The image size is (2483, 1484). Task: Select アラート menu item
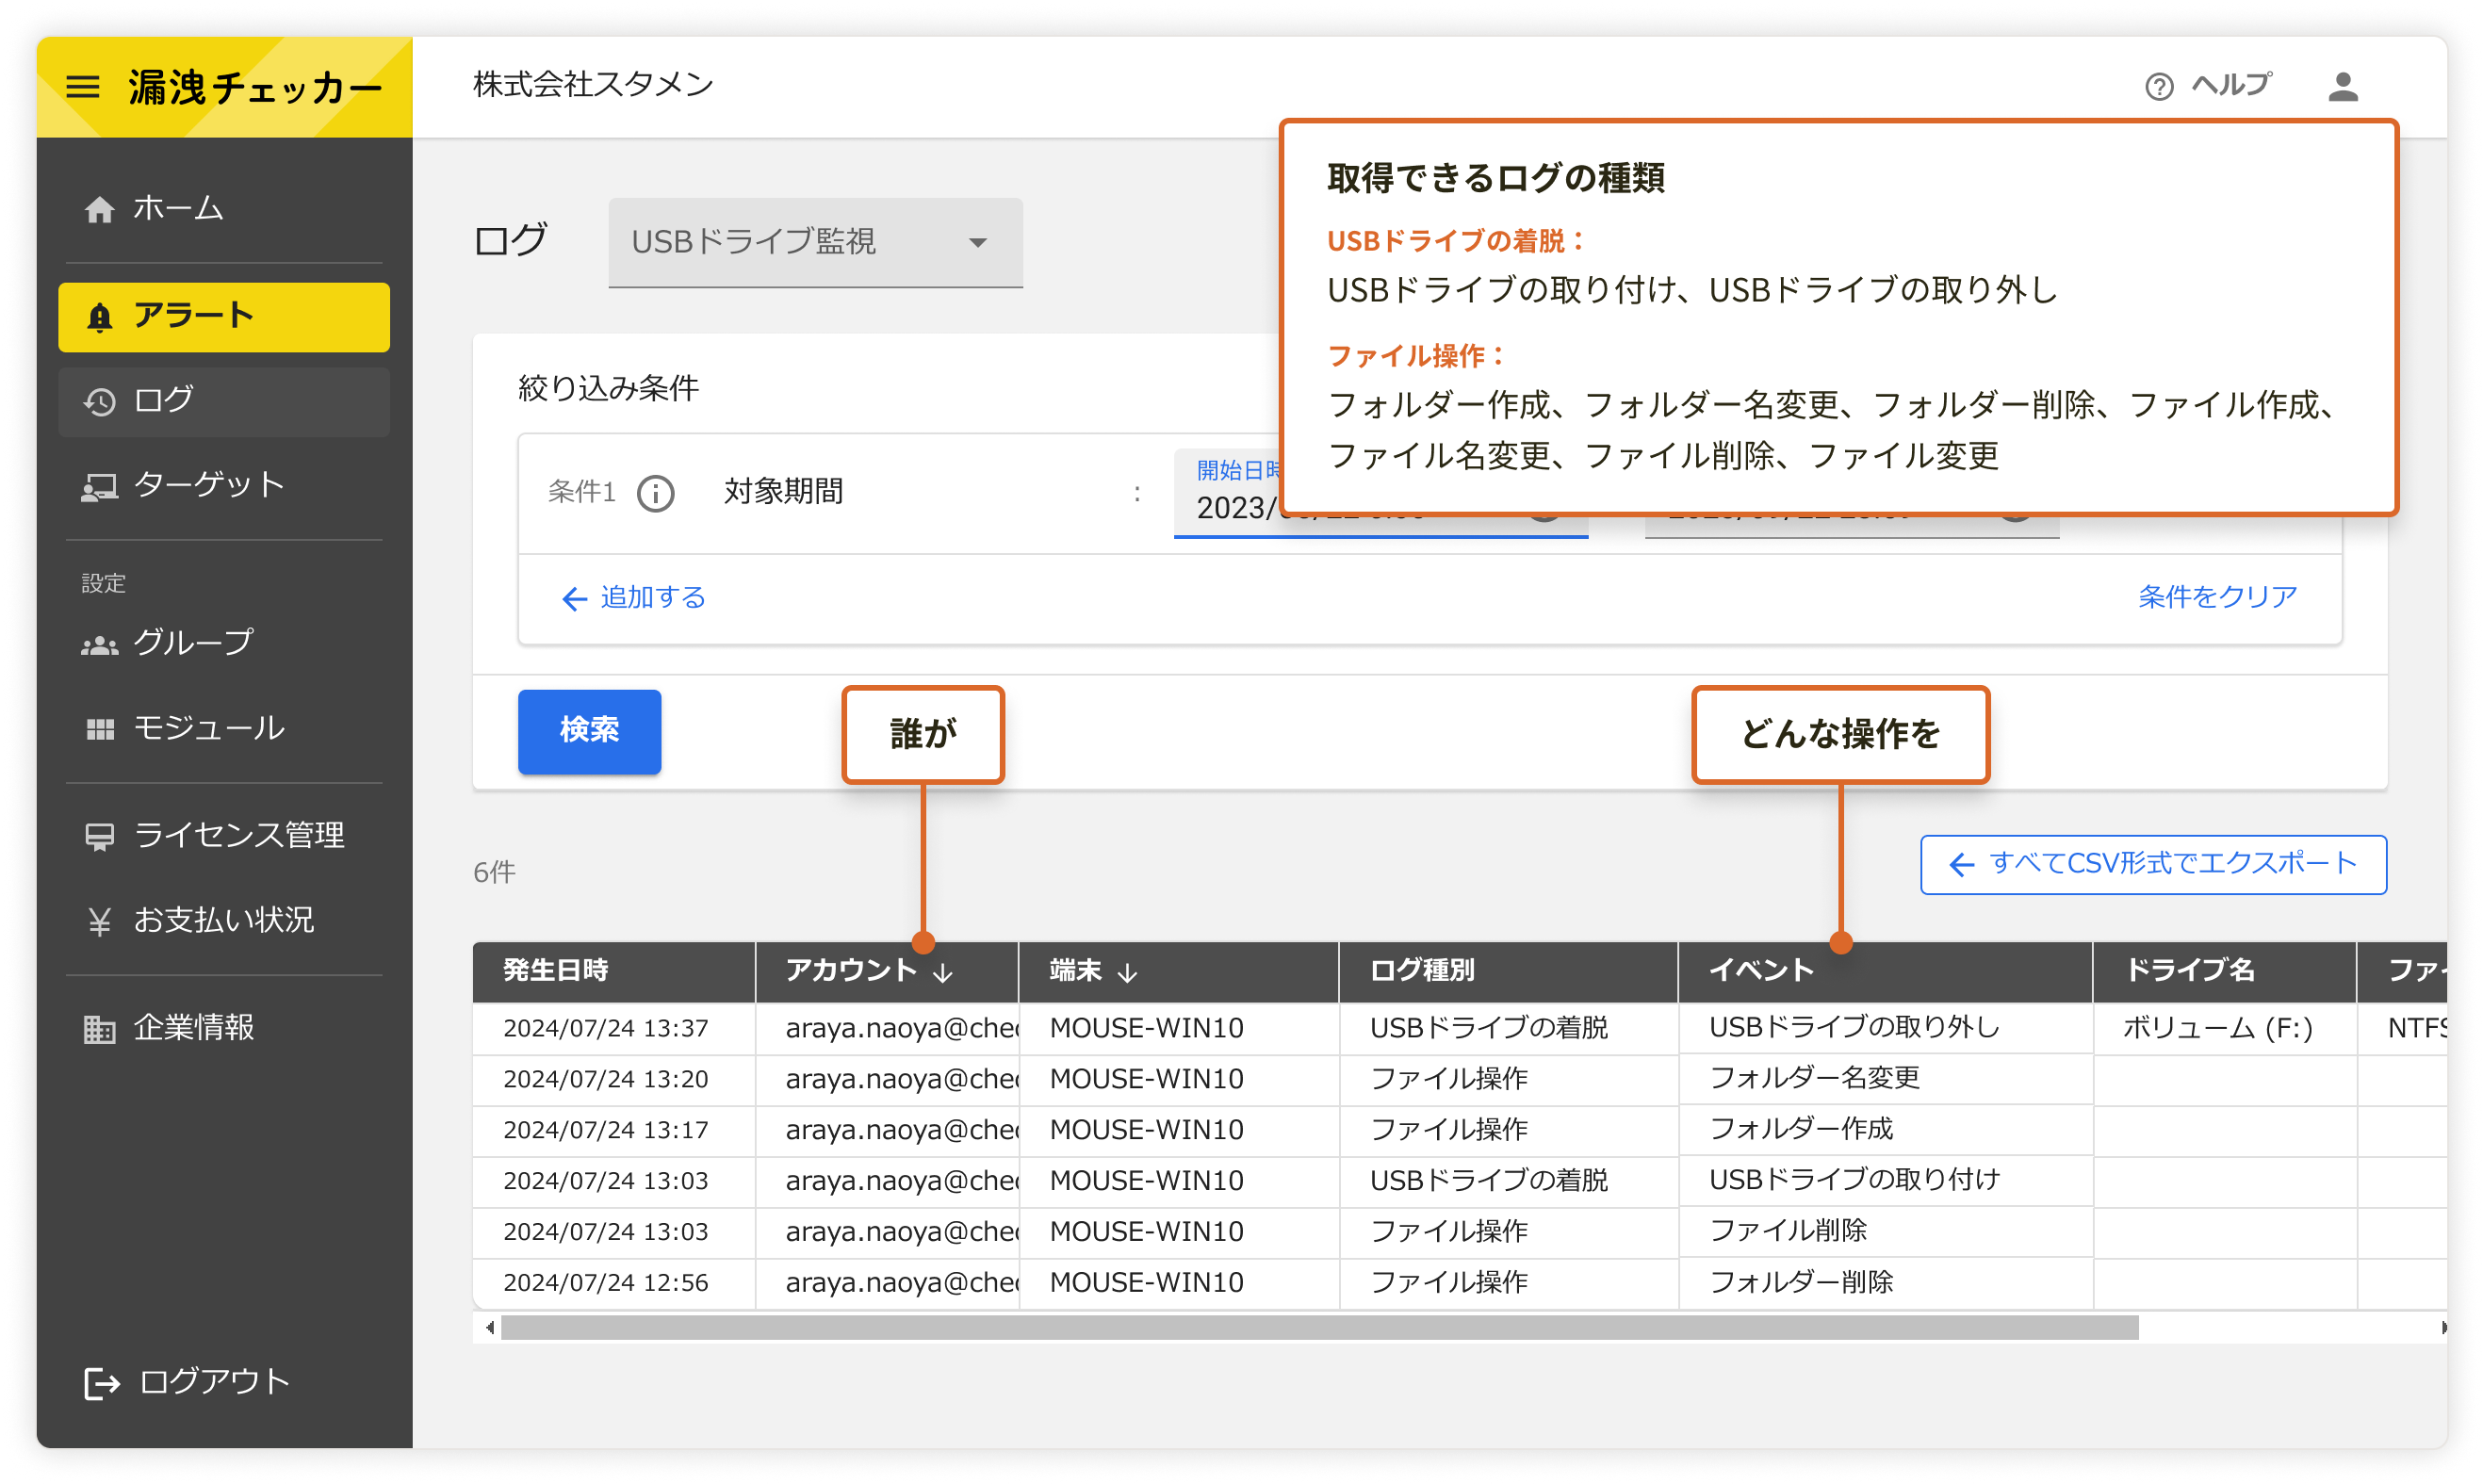pyautogui.click(x=223, y=316)
